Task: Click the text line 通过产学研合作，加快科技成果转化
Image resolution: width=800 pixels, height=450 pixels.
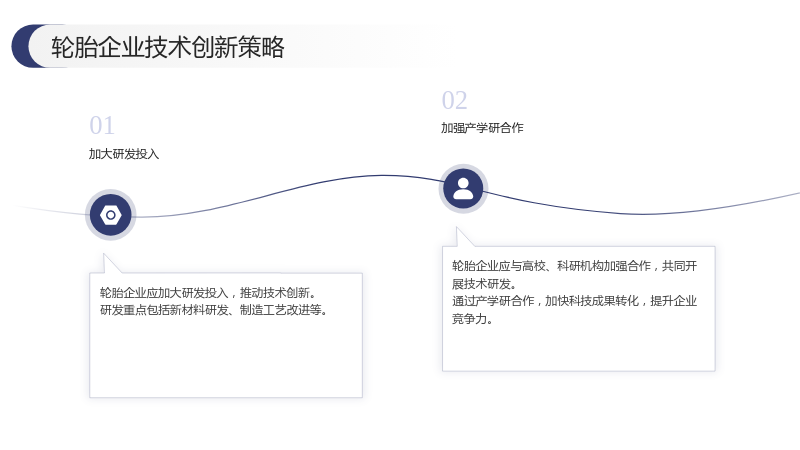Action: point(545,301)
